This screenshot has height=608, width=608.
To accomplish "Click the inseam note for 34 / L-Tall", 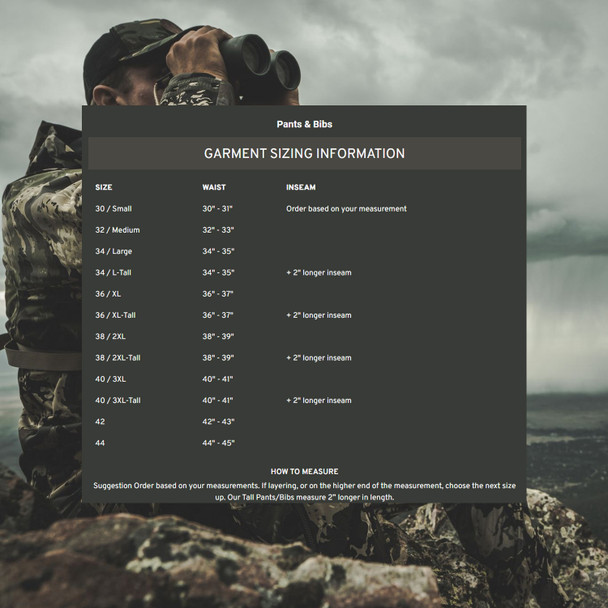I will point(319,273).
